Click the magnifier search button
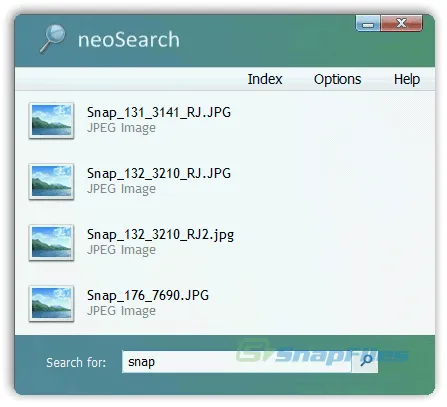 coord(365,361)
